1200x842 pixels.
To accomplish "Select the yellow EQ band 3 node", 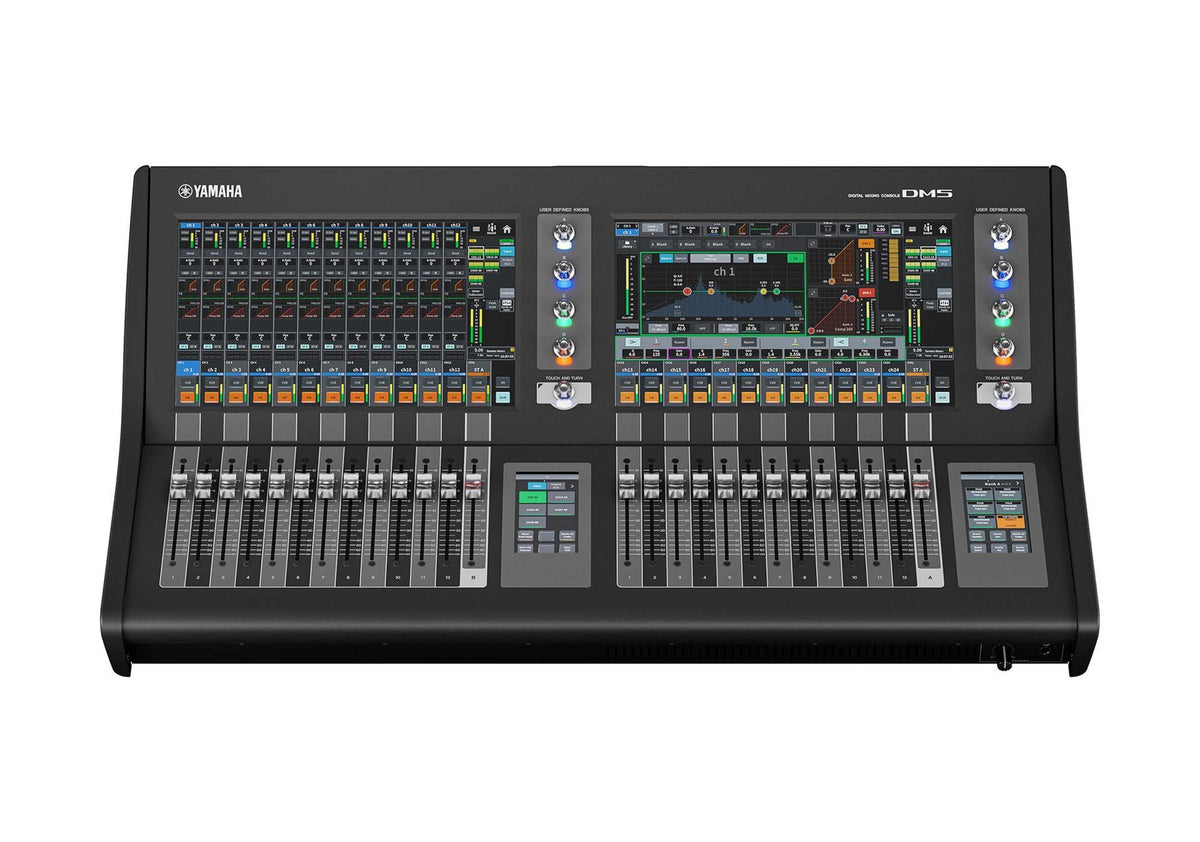I will point(763,291).
